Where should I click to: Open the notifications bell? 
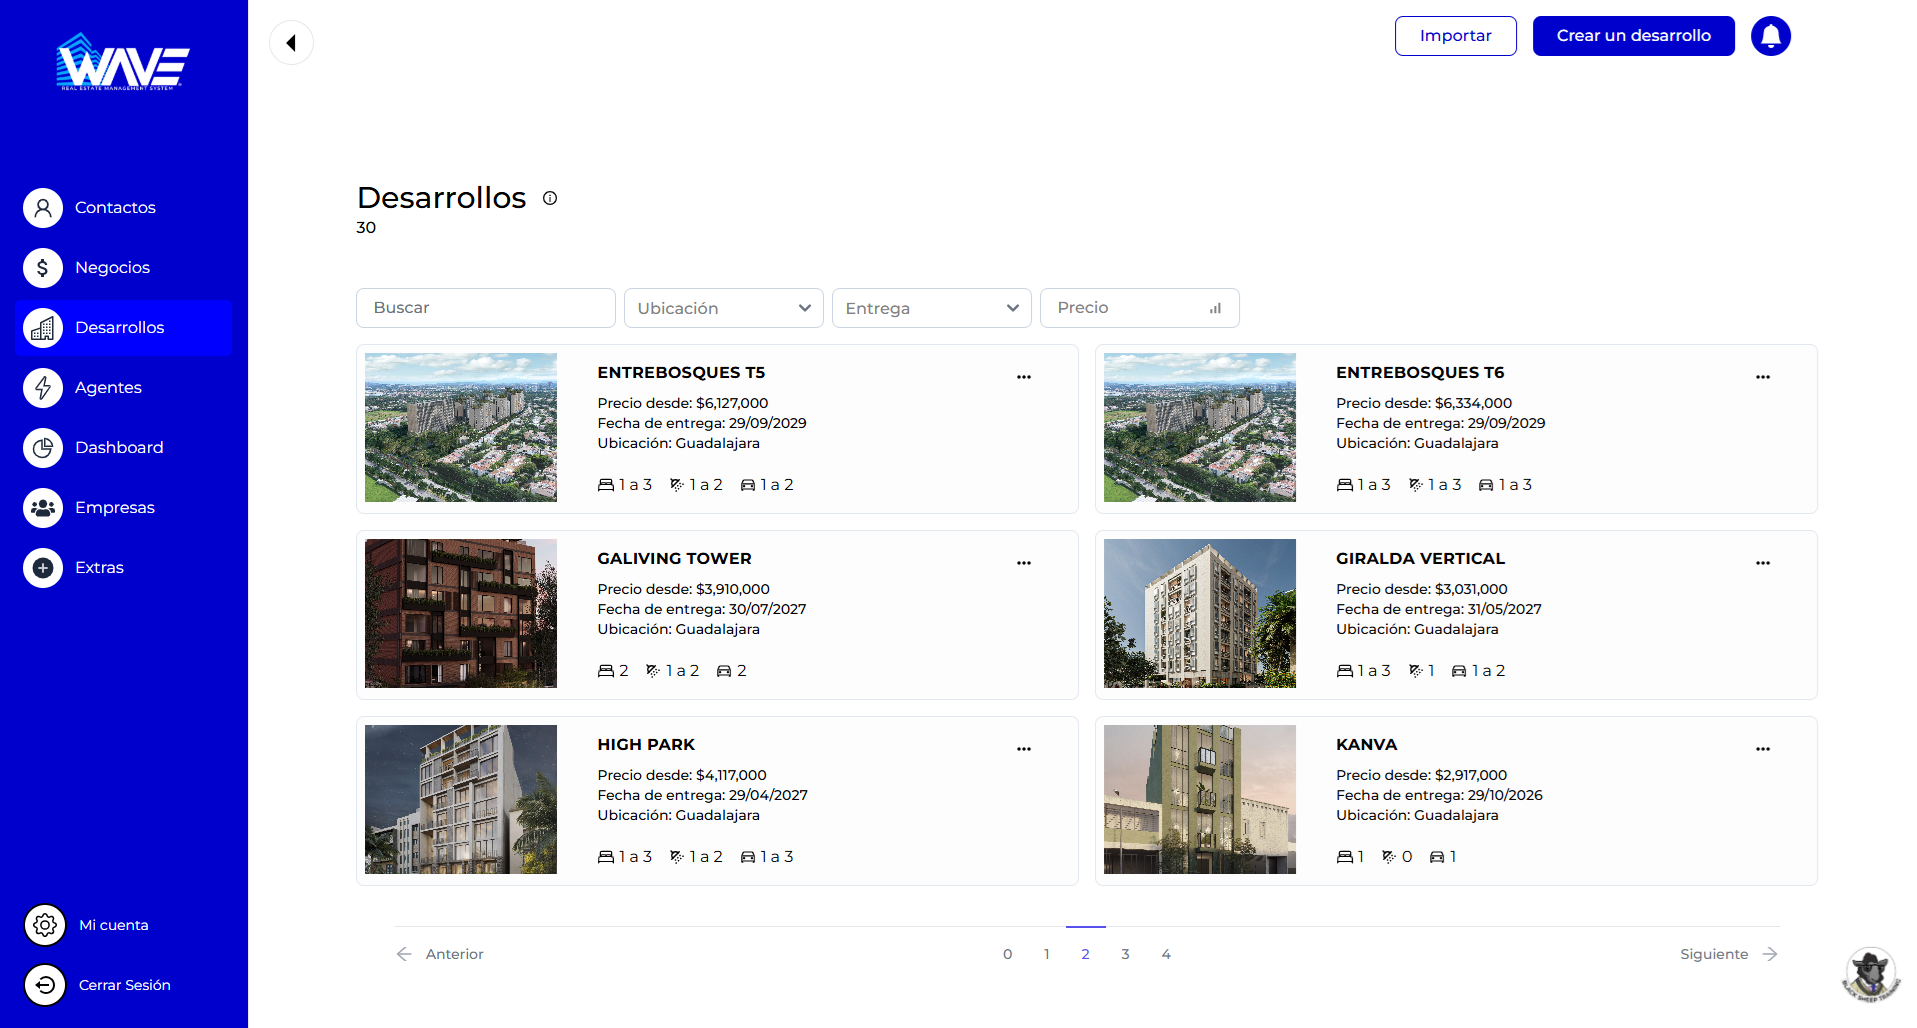tap(1770, 36)
